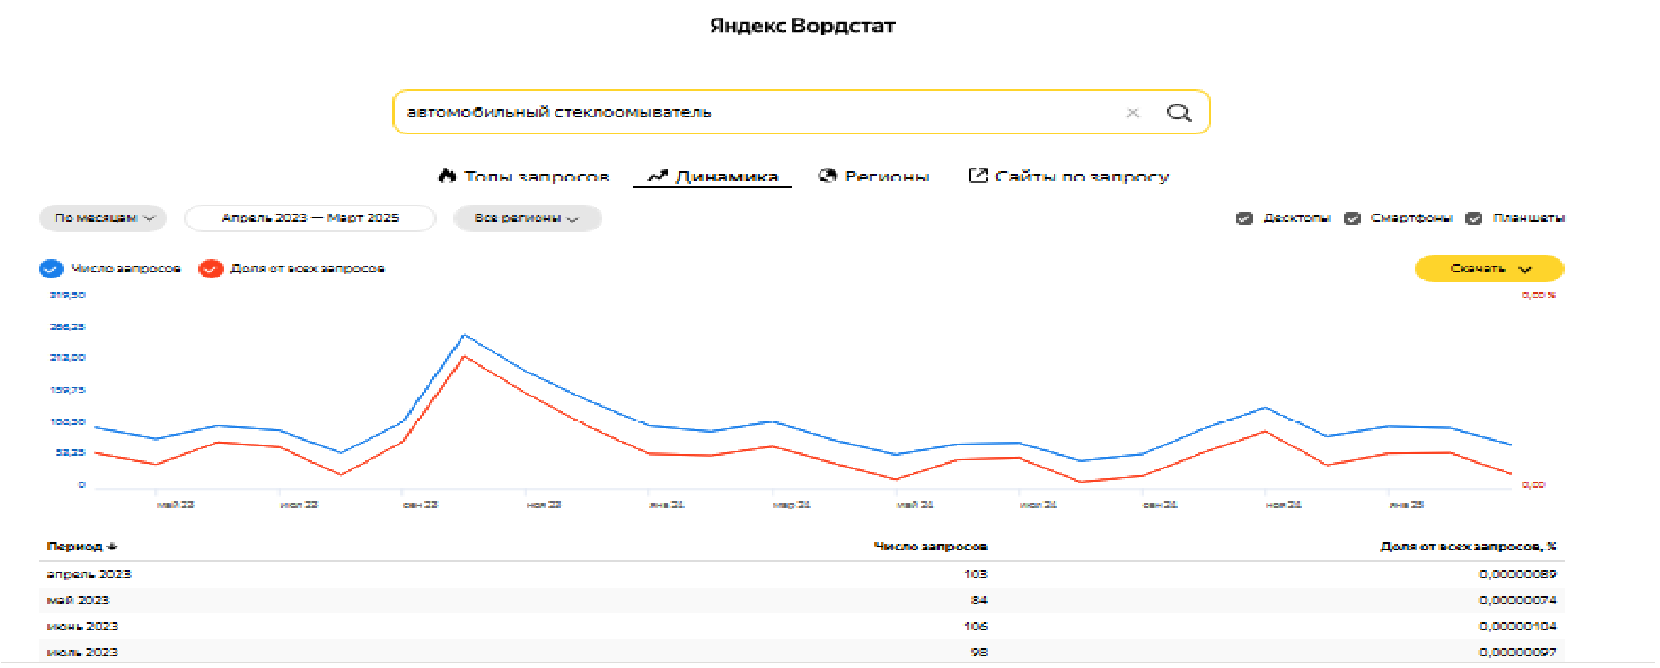The height and width of the screenshot is (668, 1660).
Task: Open the По месяцам dropdown
Action: click(x=103, y=218)
